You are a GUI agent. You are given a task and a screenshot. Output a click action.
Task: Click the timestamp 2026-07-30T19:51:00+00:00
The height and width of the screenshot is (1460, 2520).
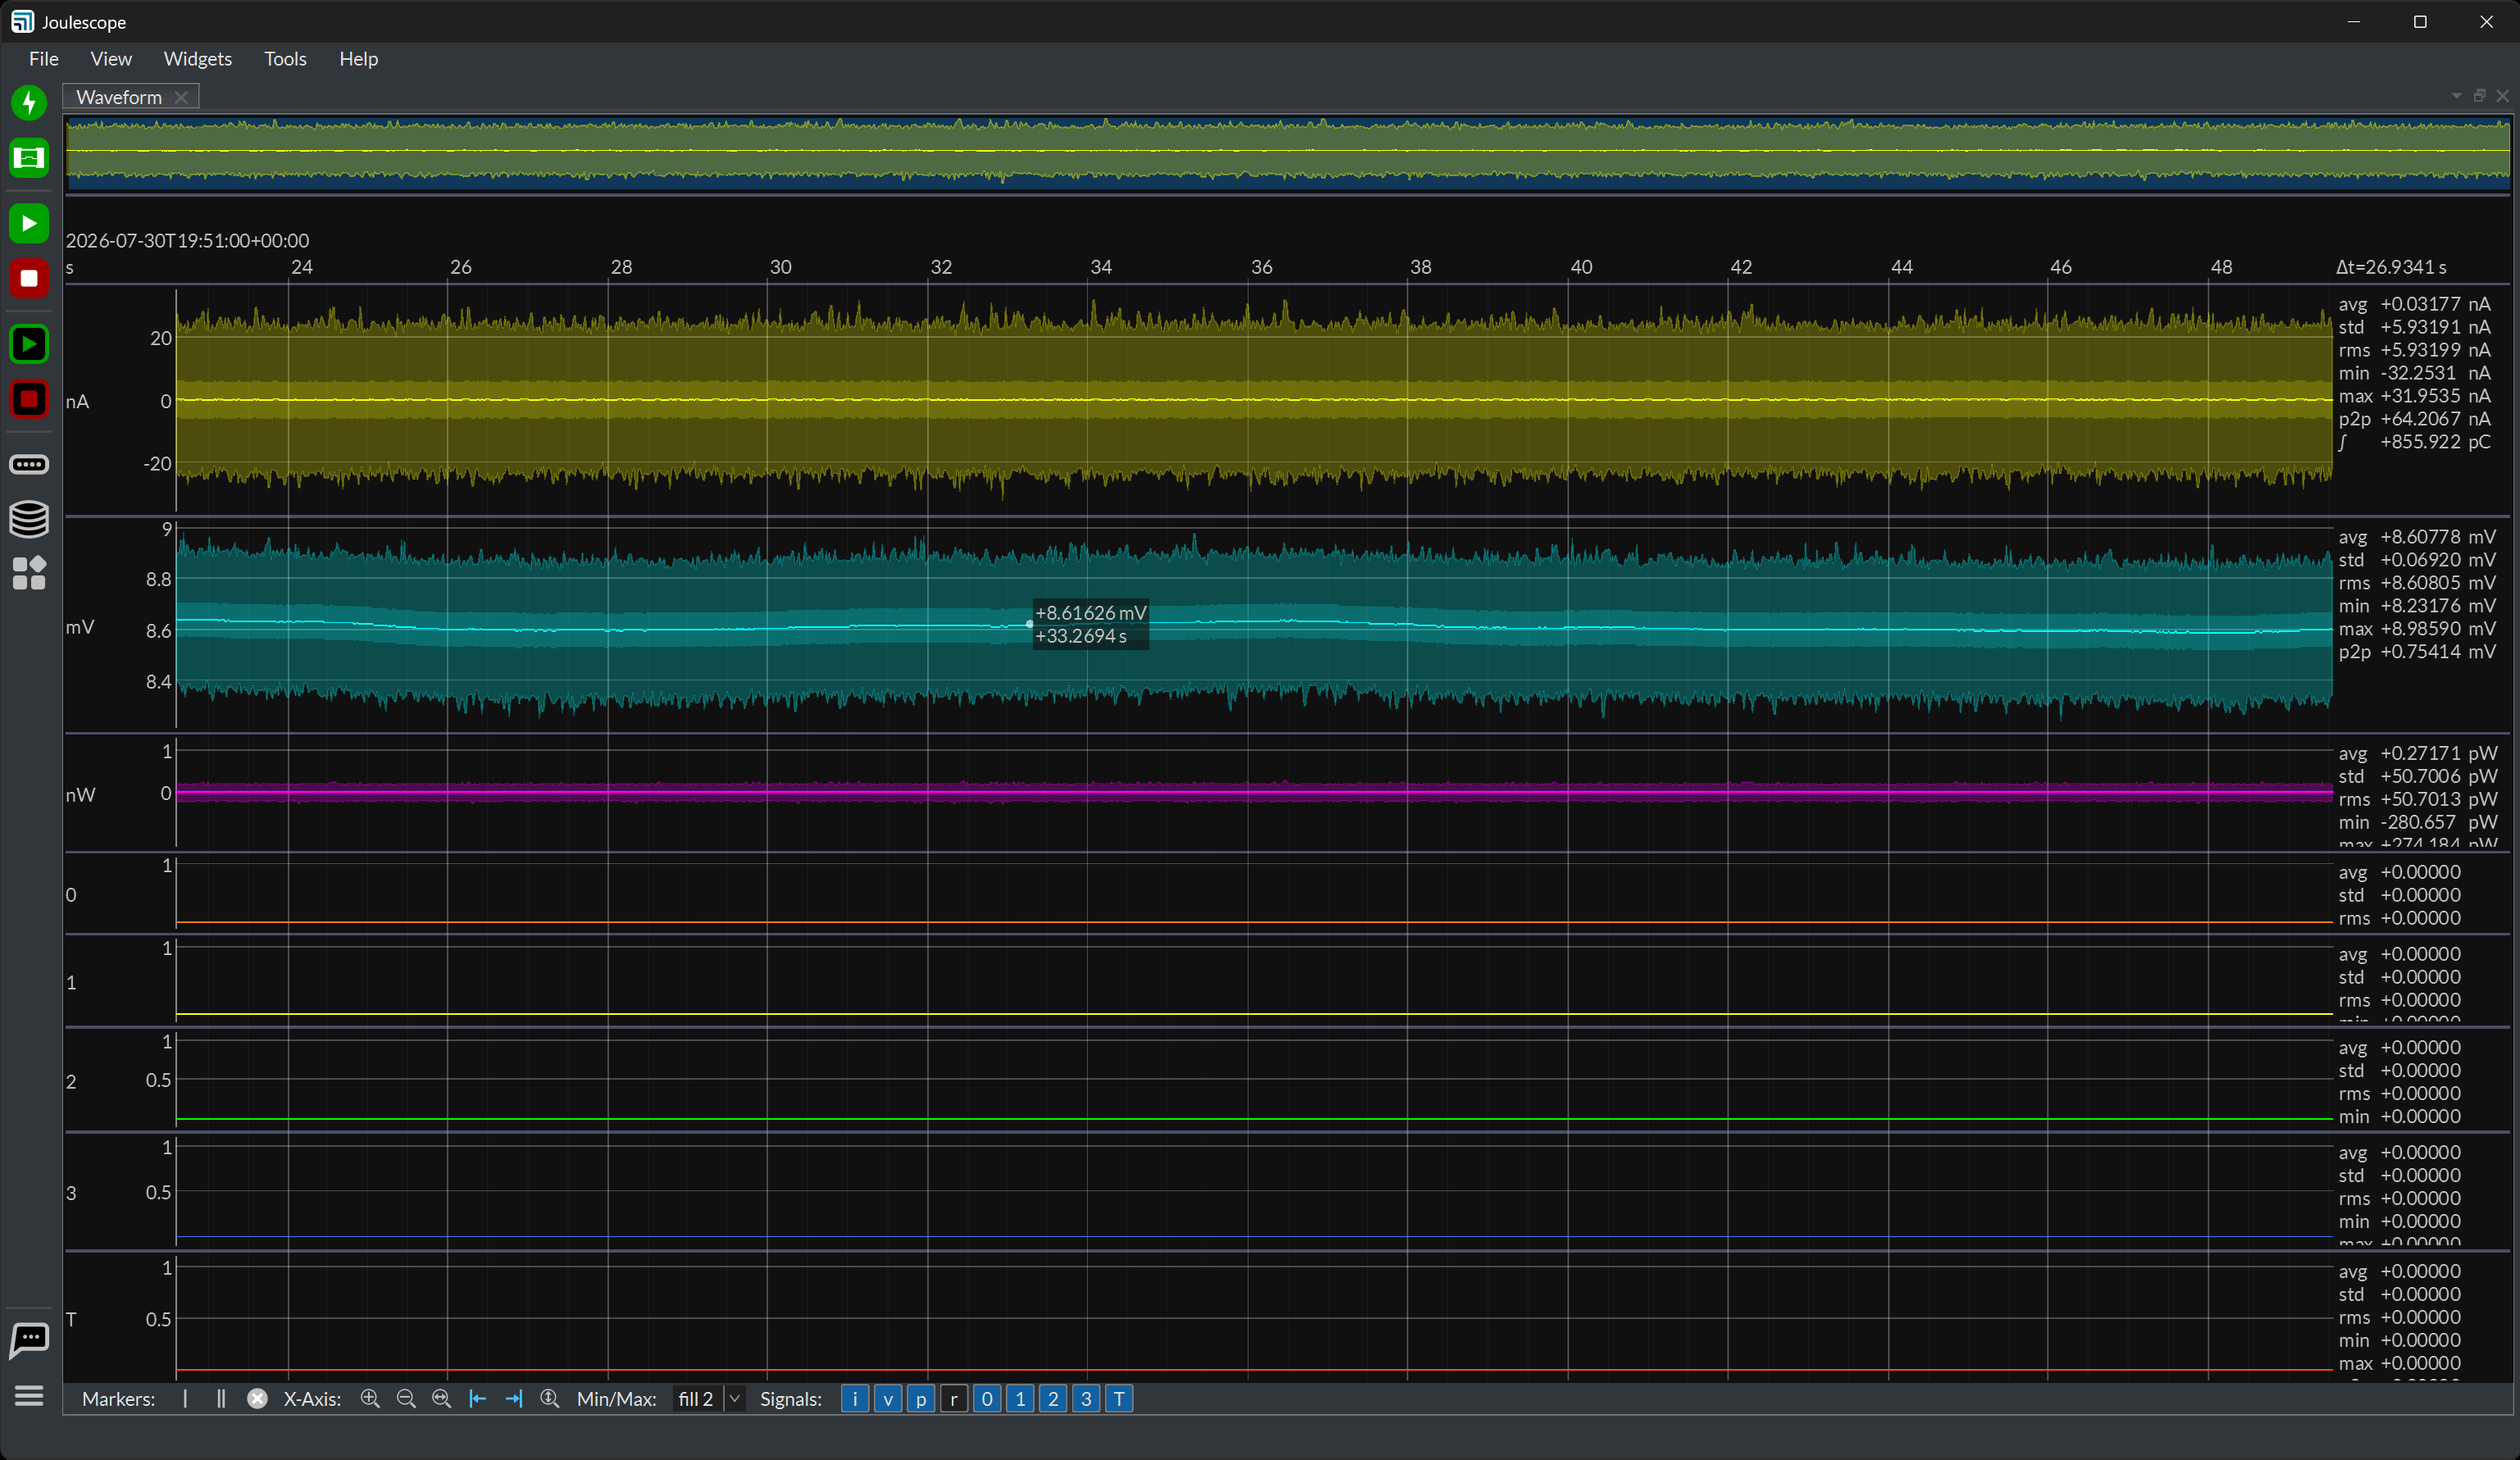tap(188, 241)
